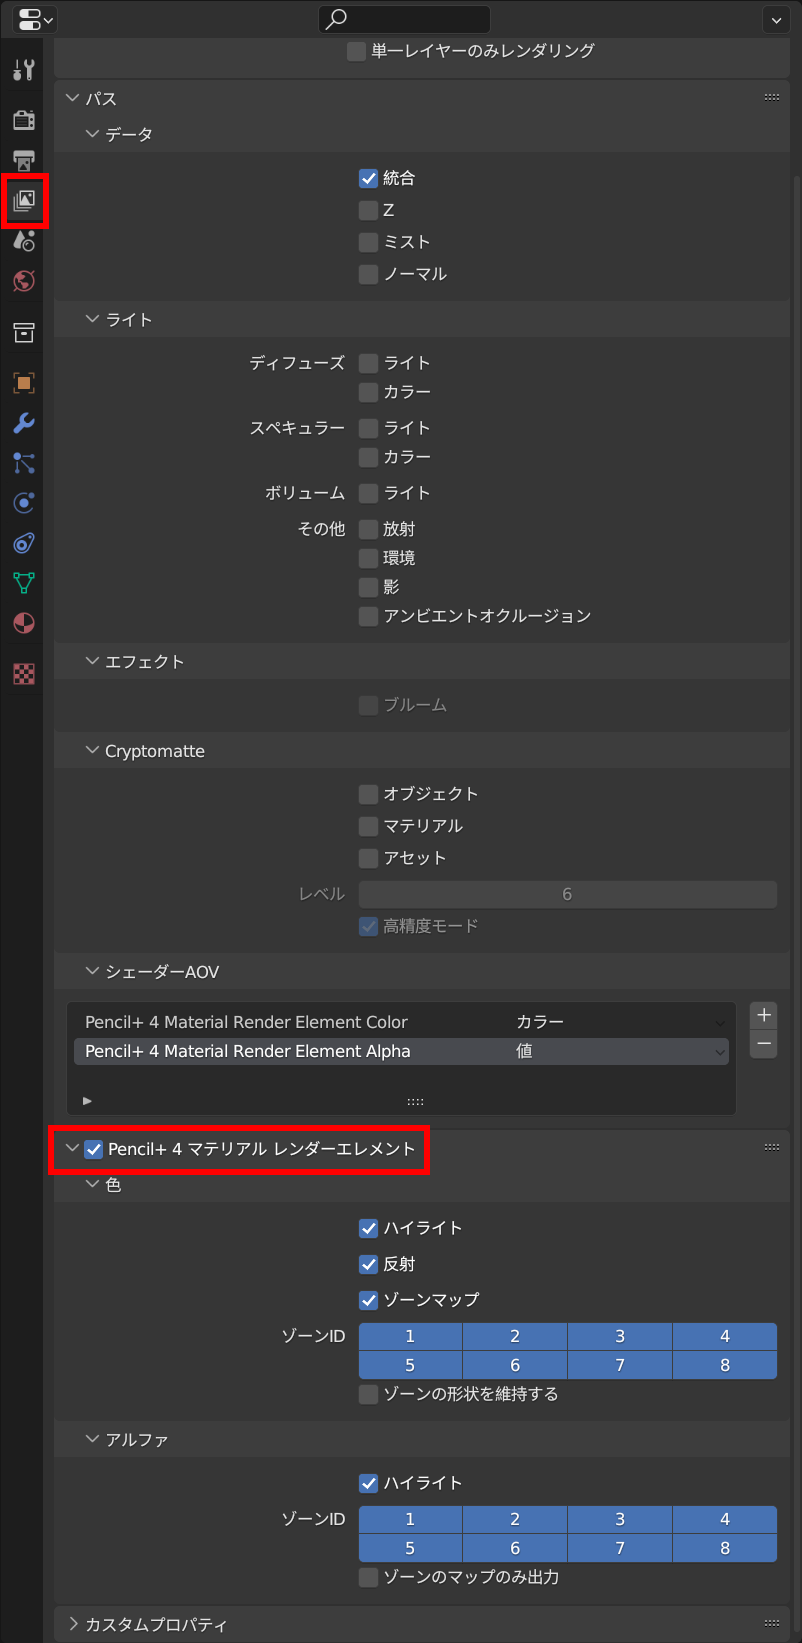Select Pencil+ 4 Material Render Element Color row
The width and height of the screenshot is (802, 1643).
[401, 1022]
